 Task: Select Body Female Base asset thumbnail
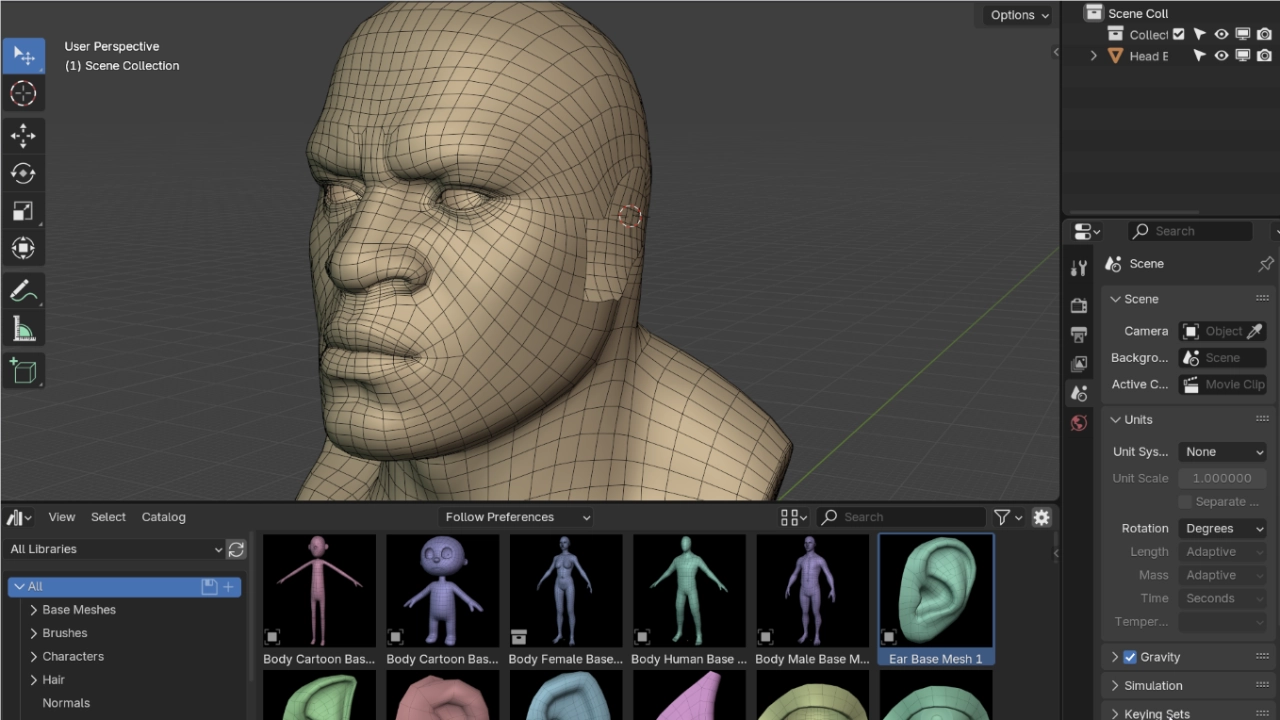click(x=566, y=591)
